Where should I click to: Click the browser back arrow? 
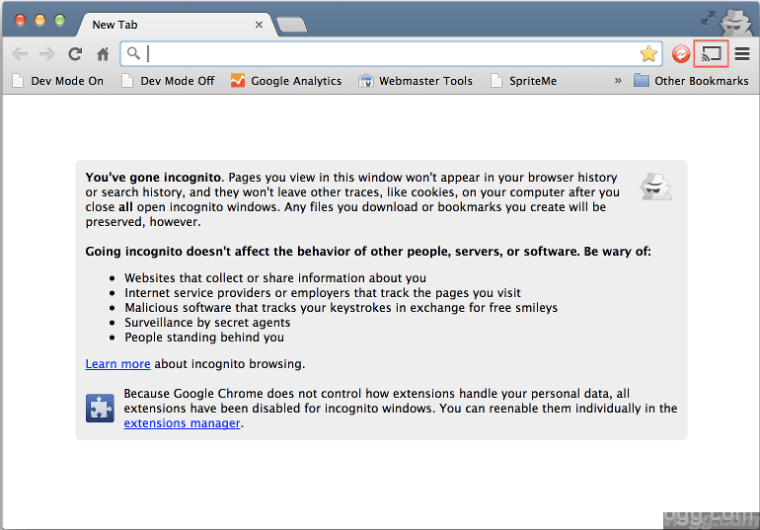point(20,53)
